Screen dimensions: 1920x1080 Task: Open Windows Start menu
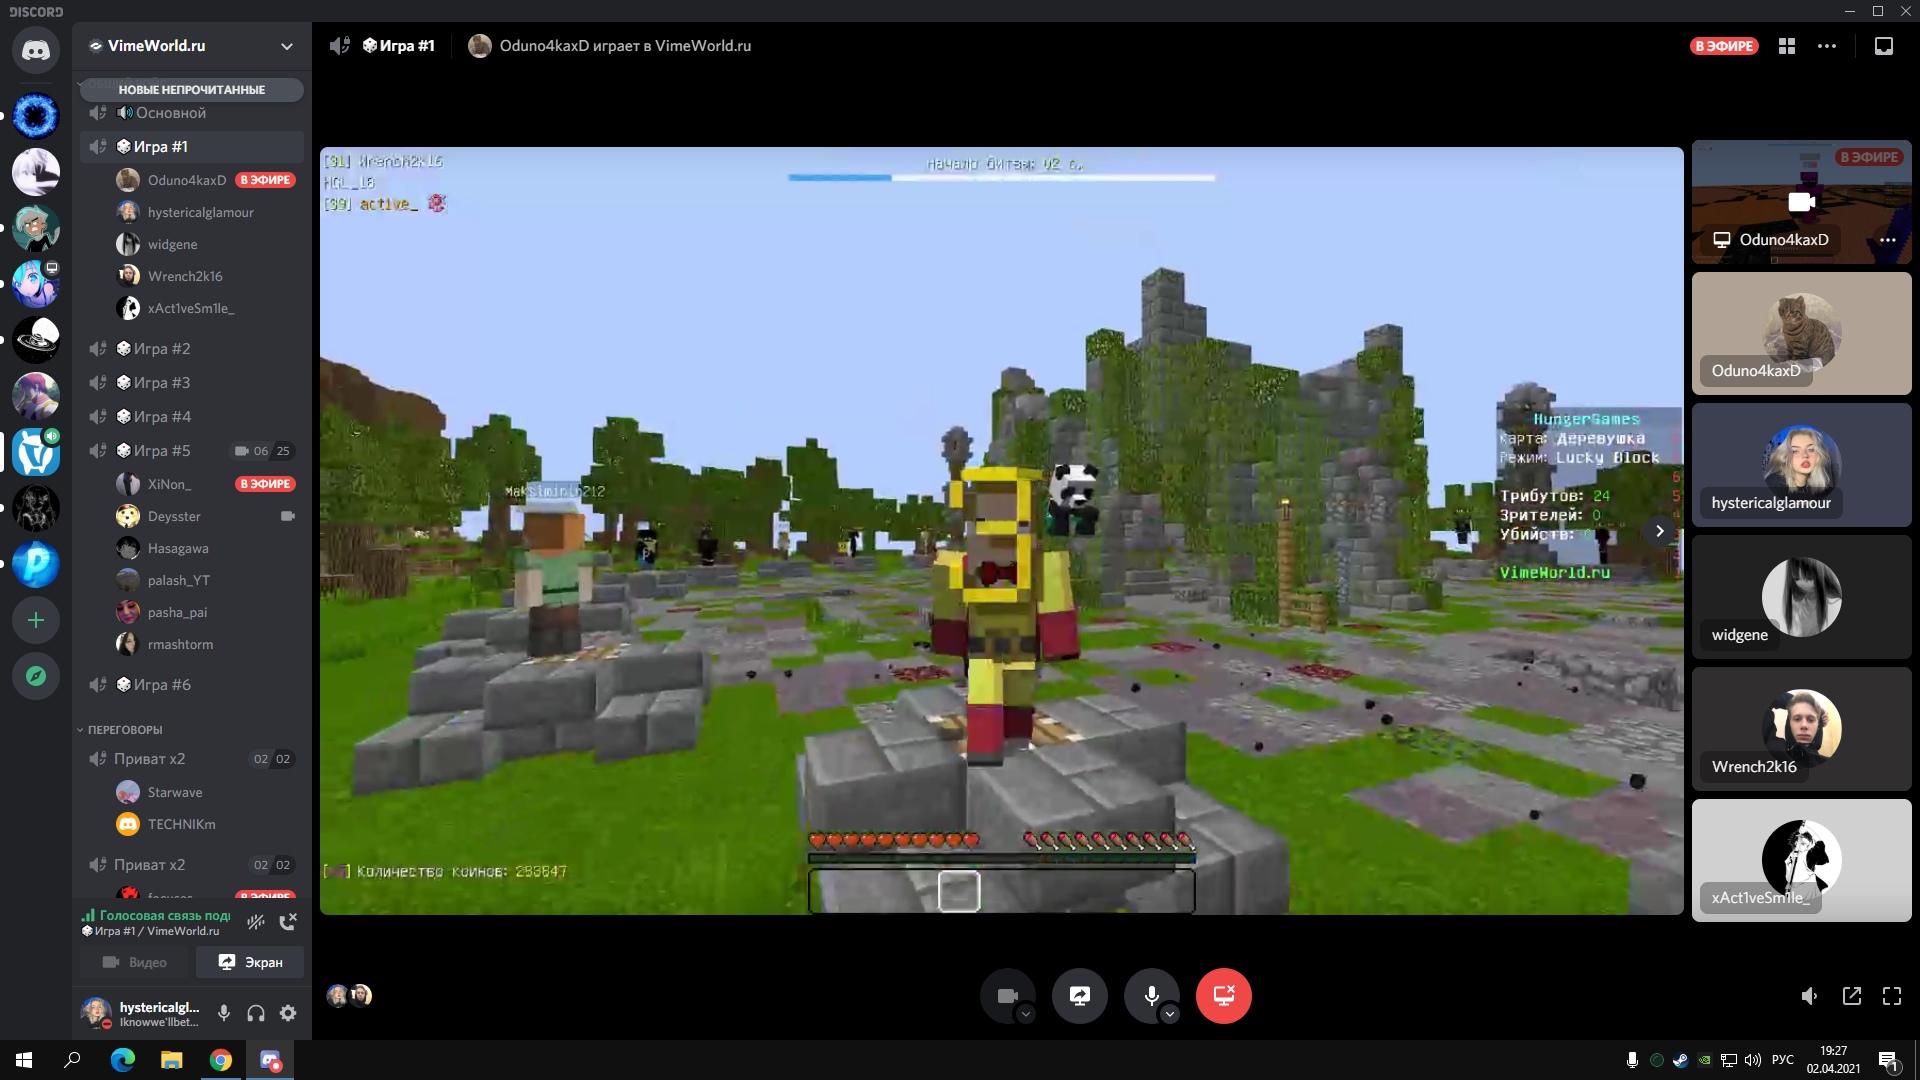coord(24,1060)
